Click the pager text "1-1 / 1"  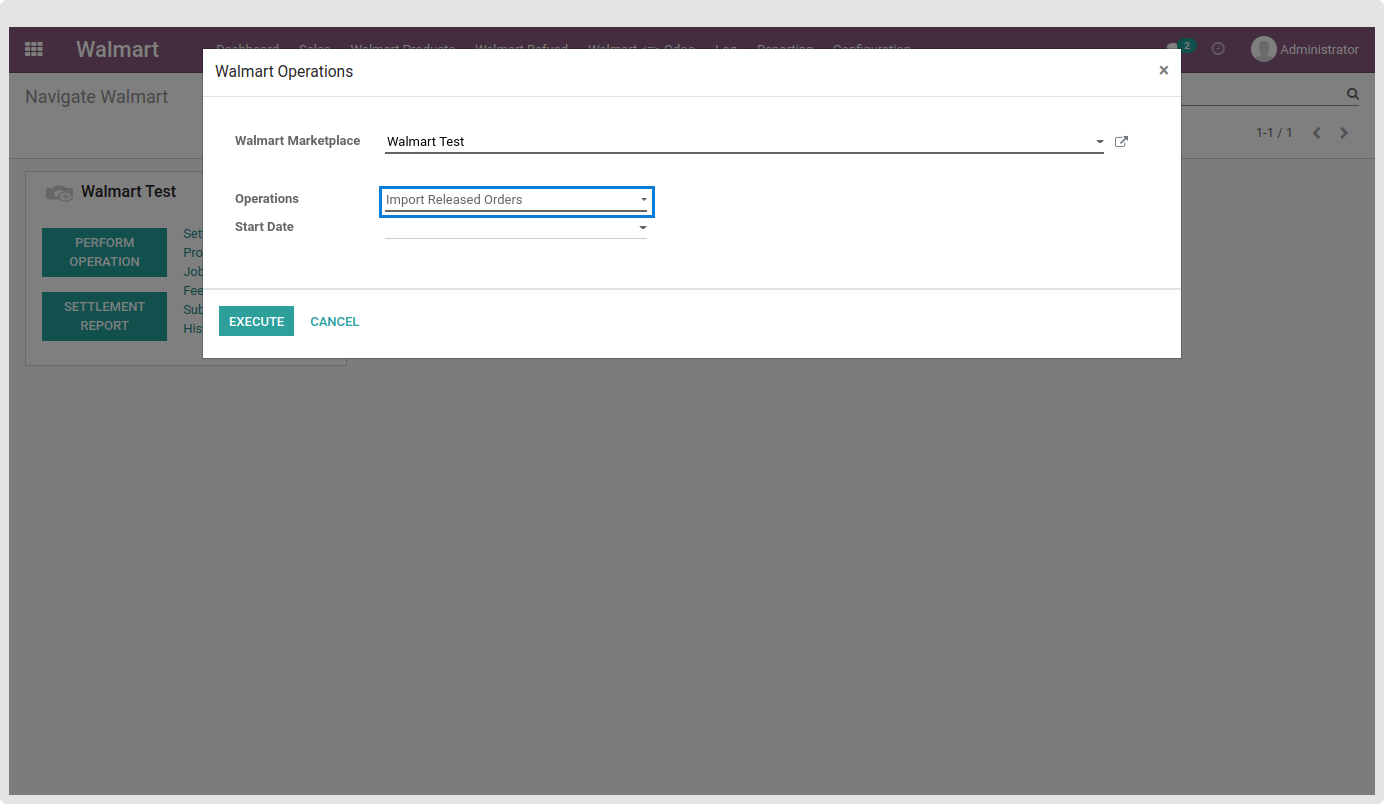[x=1274, y=133]
